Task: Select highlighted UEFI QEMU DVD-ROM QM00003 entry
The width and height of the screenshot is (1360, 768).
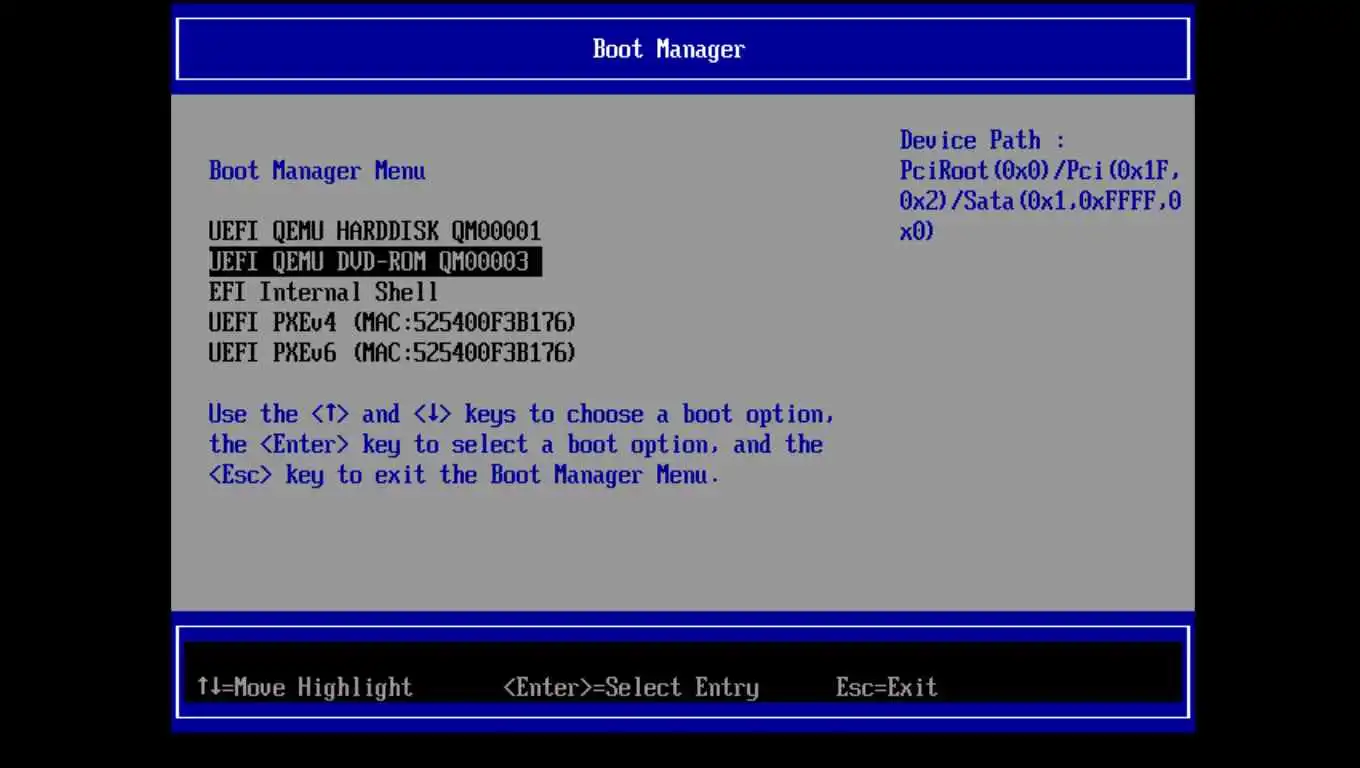Action: point(375,262)
